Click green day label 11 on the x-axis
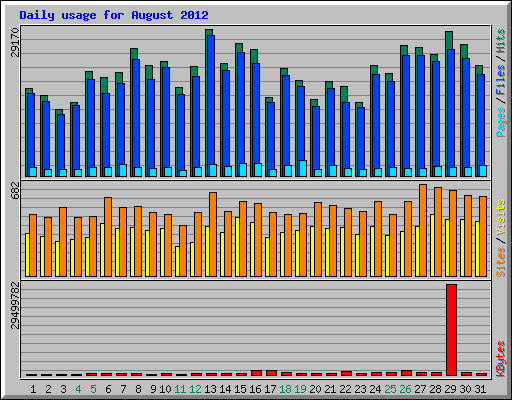Viewport: 512px width, 400px height. pyautogui.click(x=180, y=389)
